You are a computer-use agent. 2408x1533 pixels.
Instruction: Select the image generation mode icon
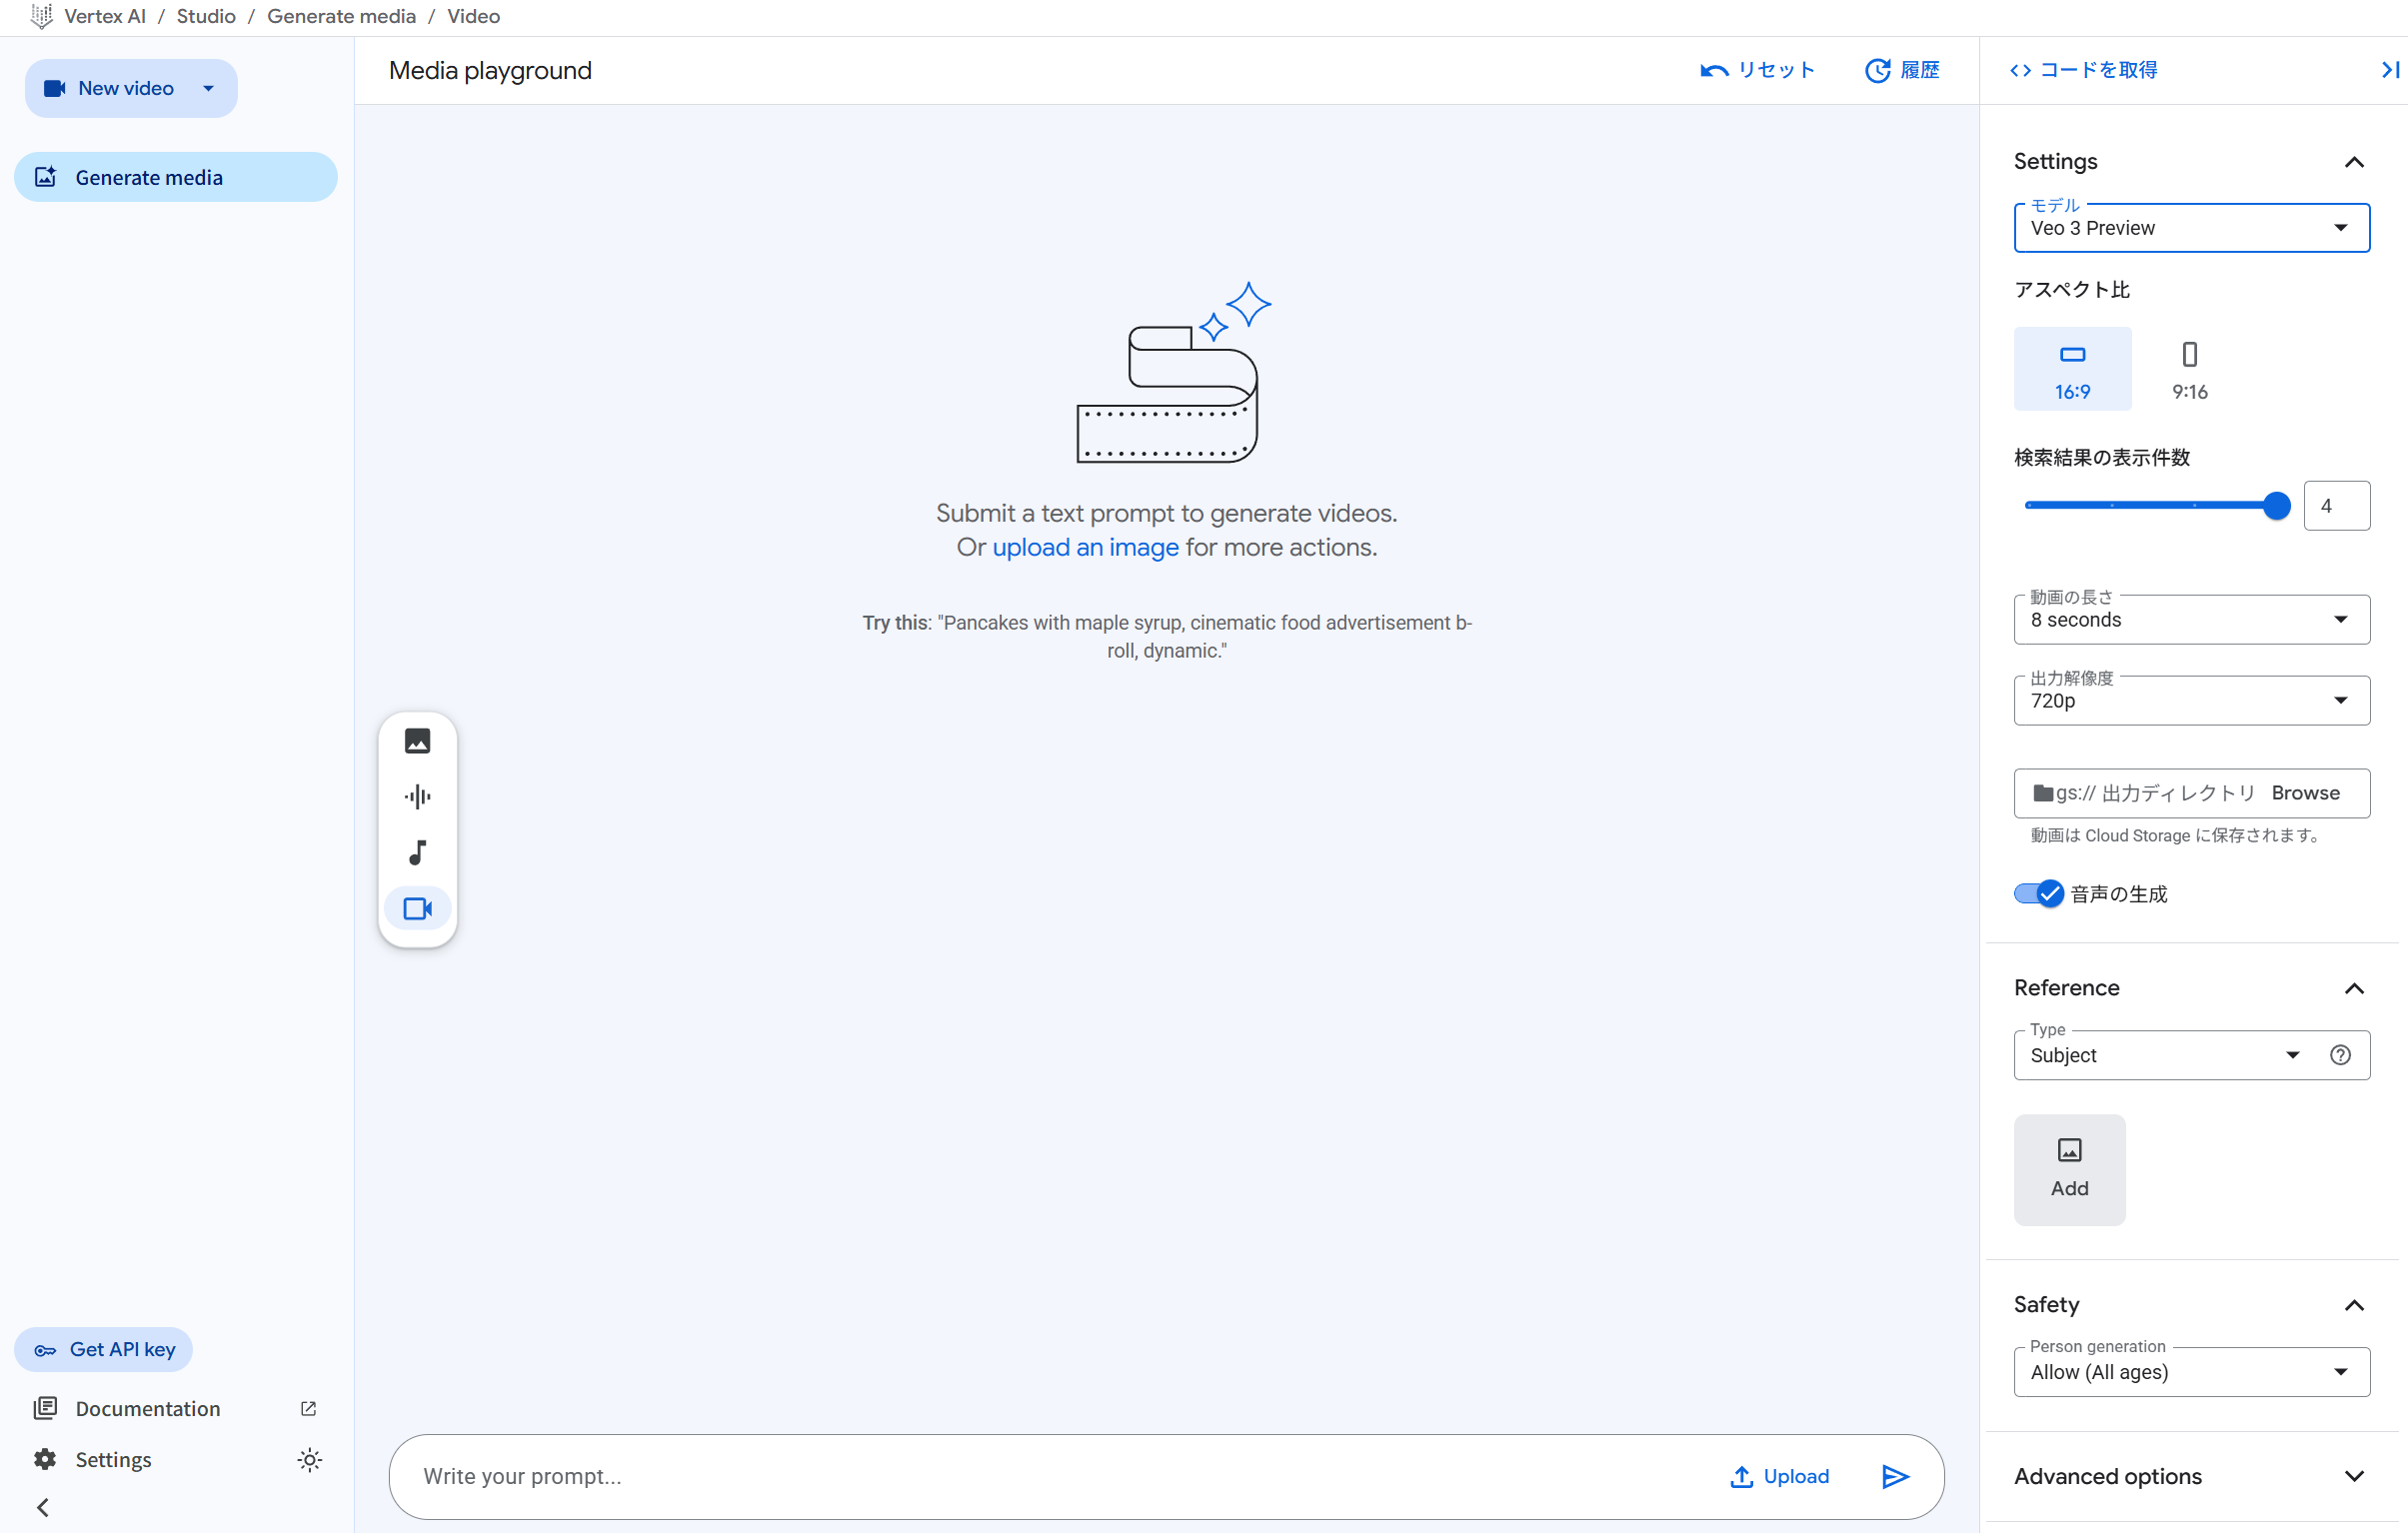point(417,741)
